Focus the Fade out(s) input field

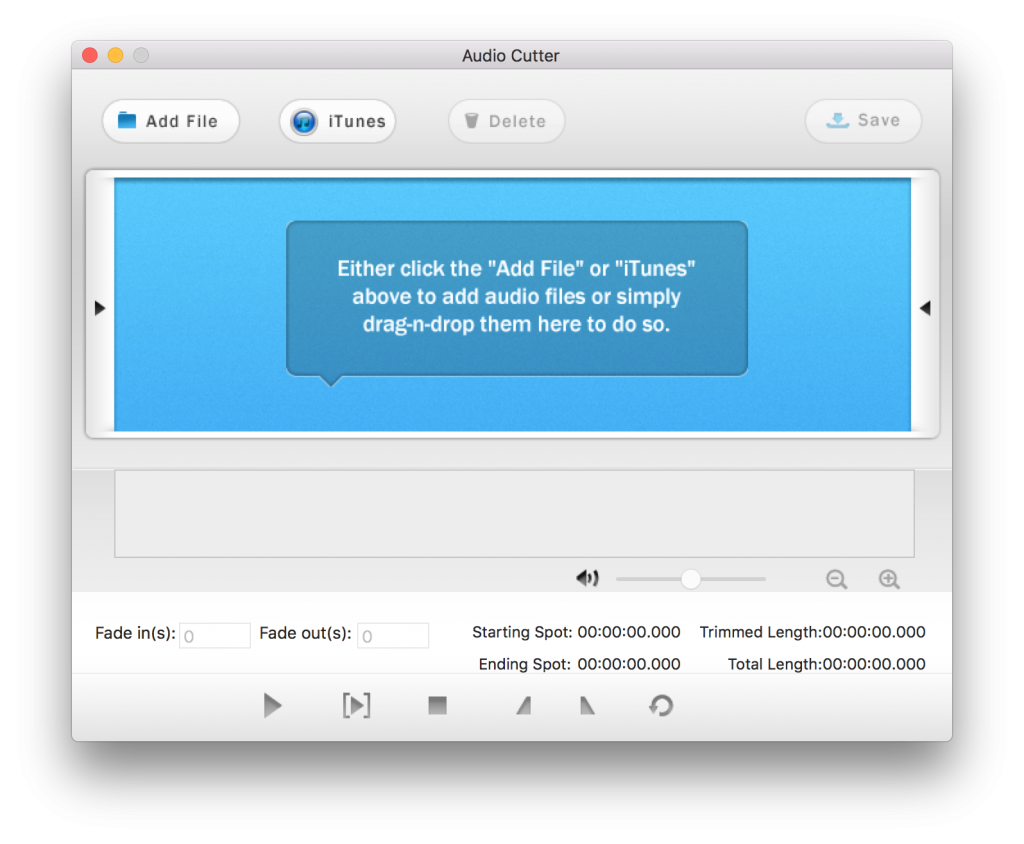pos(393,636)
